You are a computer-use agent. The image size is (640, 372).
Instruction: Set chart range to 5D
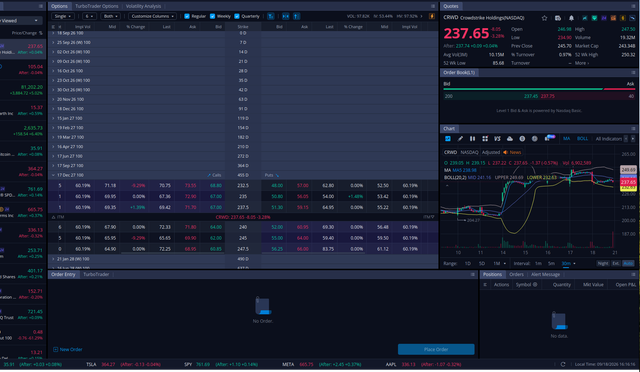click(x=482, y=264)
